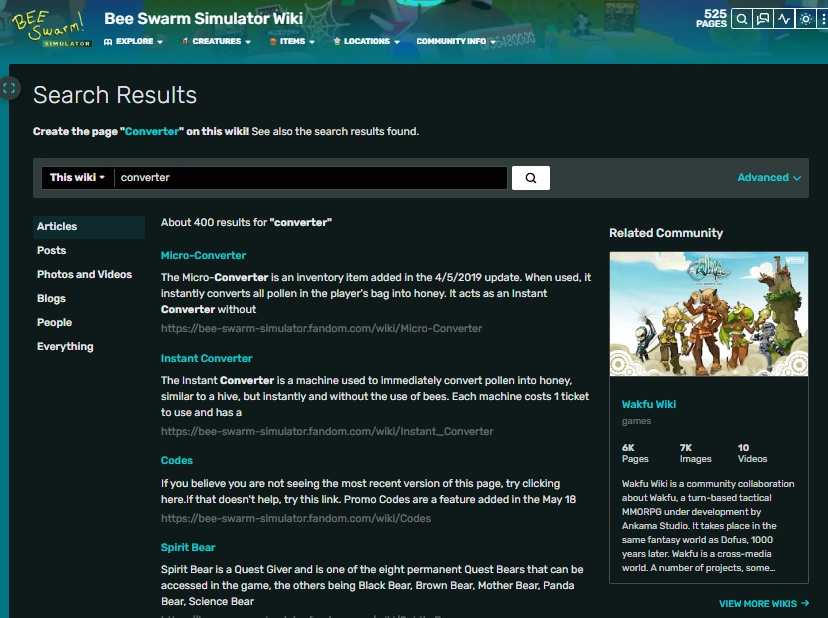Select the Everything filter tab
828x618 pixels.
pos(65,346)
